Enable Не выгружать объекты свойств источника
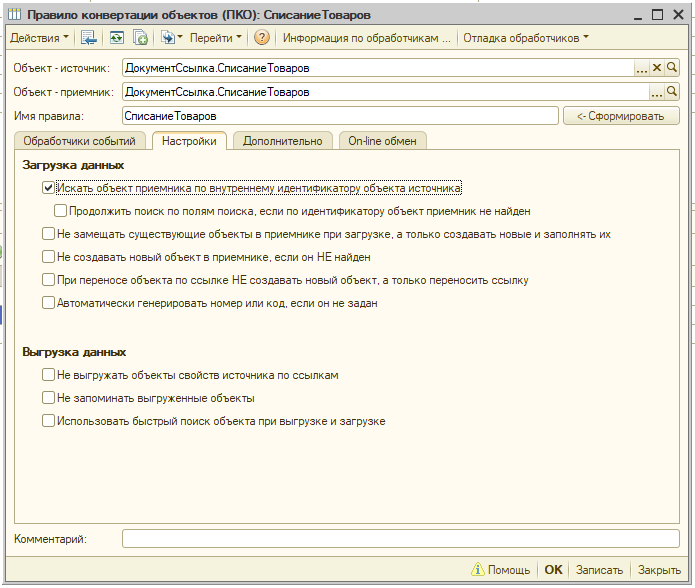 point(48,375)
